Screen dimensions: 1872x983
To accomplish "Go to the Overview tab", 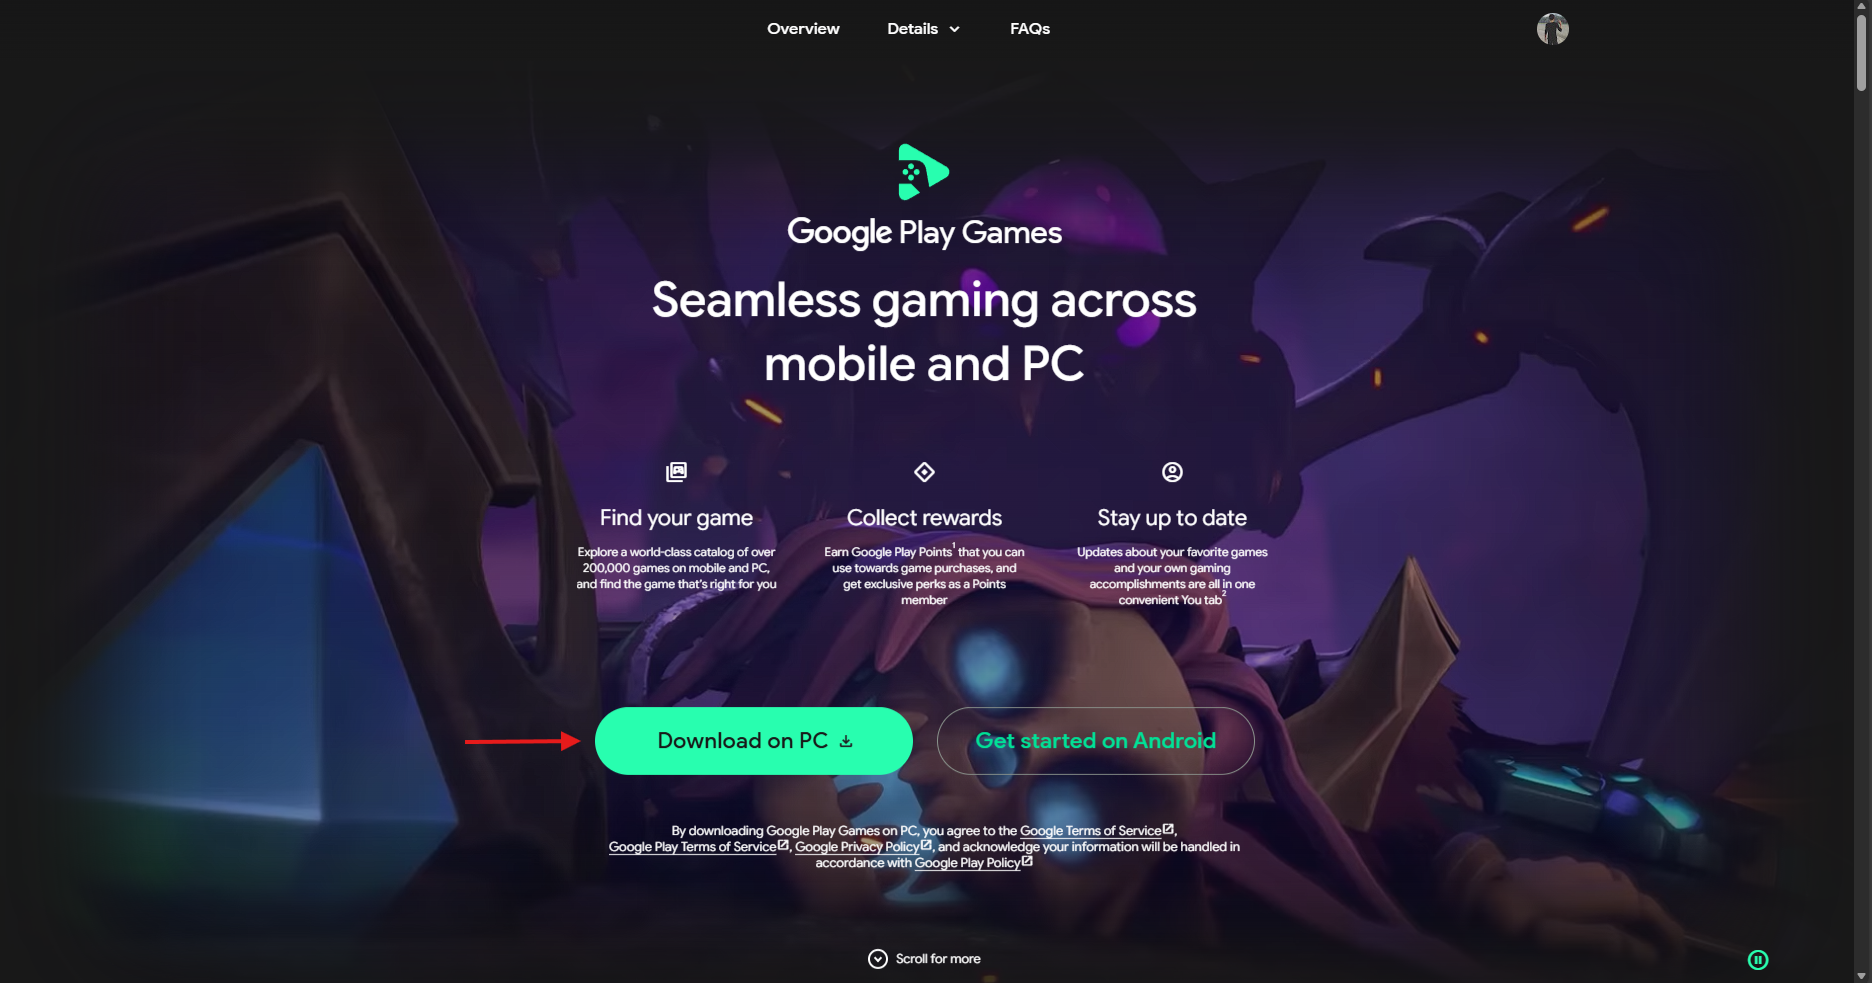I will click(x=803, y=29).
